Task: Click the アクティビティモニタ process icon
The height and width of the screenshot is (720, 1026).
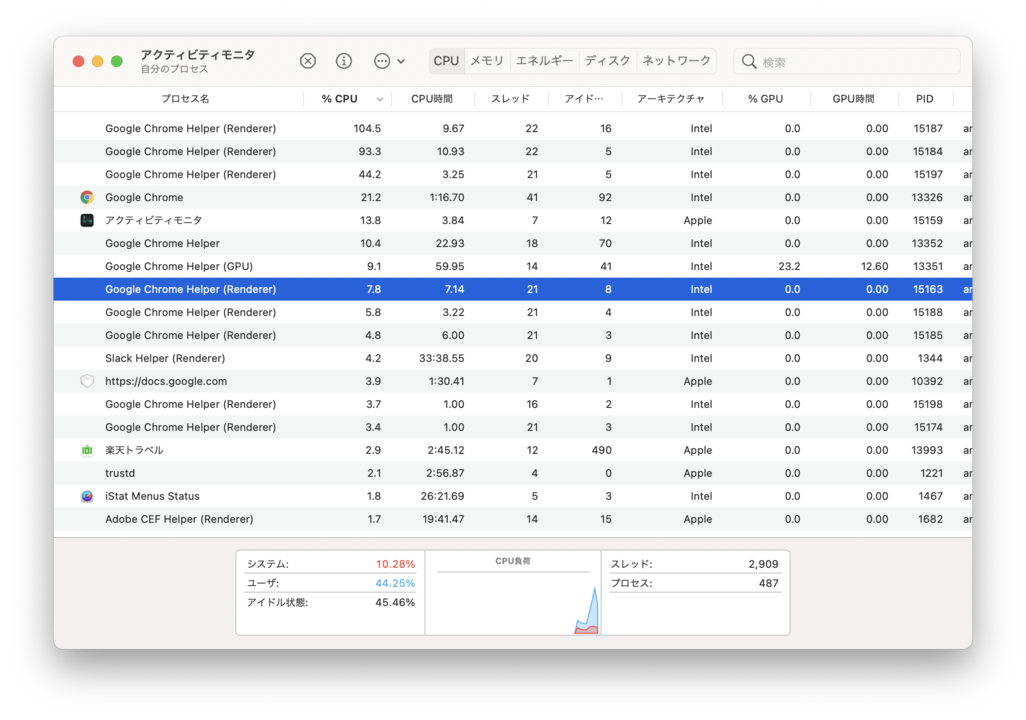Action: 87,220
